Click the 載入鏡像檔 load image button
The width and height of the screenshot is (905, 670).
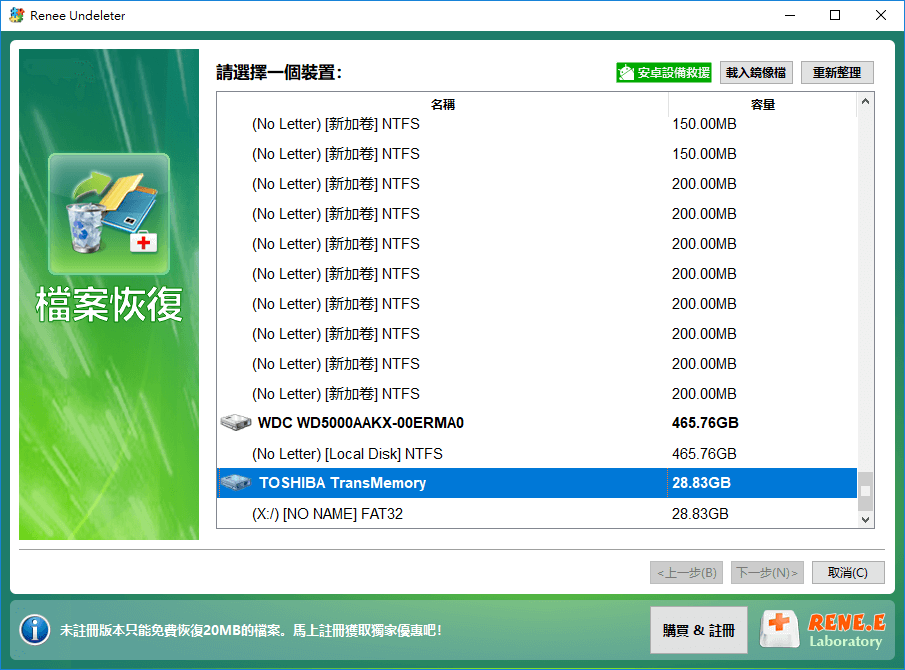(x=756, y=73)
